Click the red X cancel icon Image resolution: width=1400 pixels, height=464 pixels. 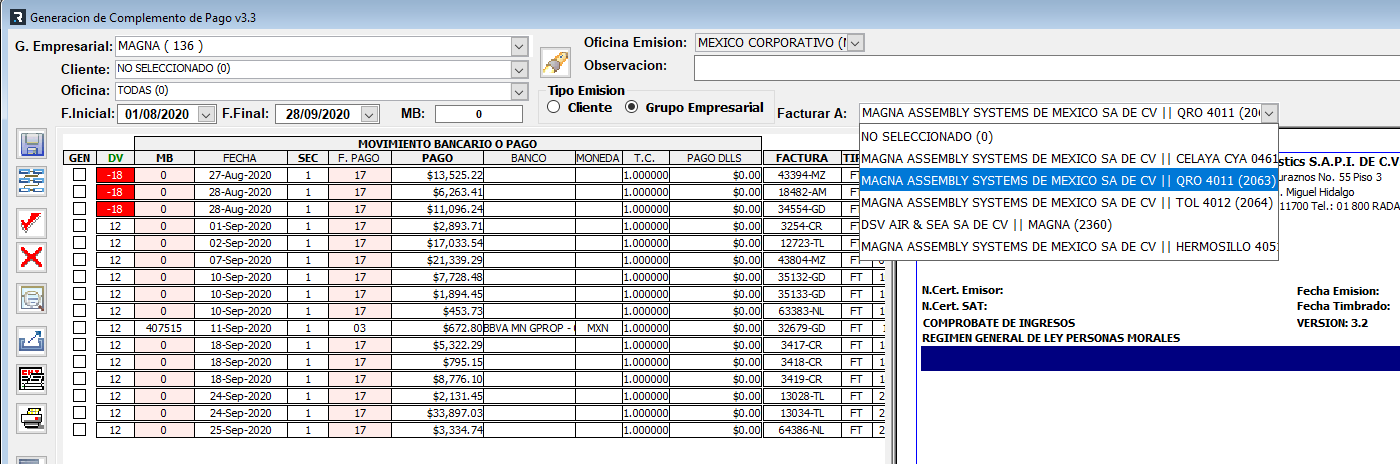click(x=32, y=258)
